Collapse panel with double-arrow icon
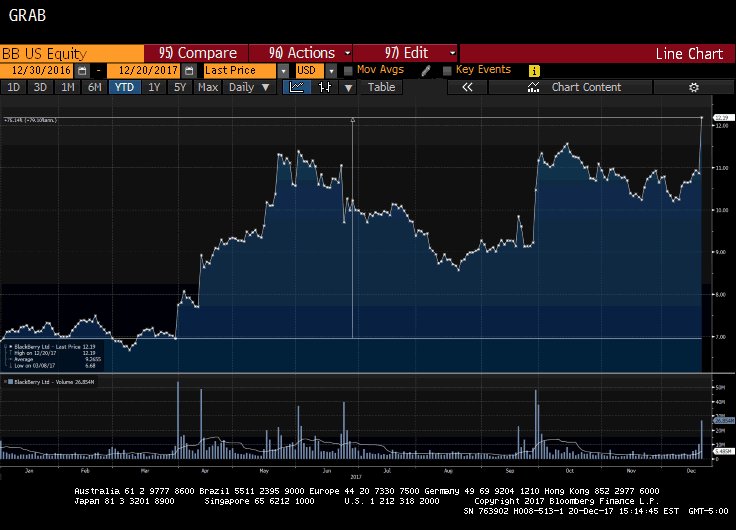The image size is (736, 530). [x=467, y=87]
